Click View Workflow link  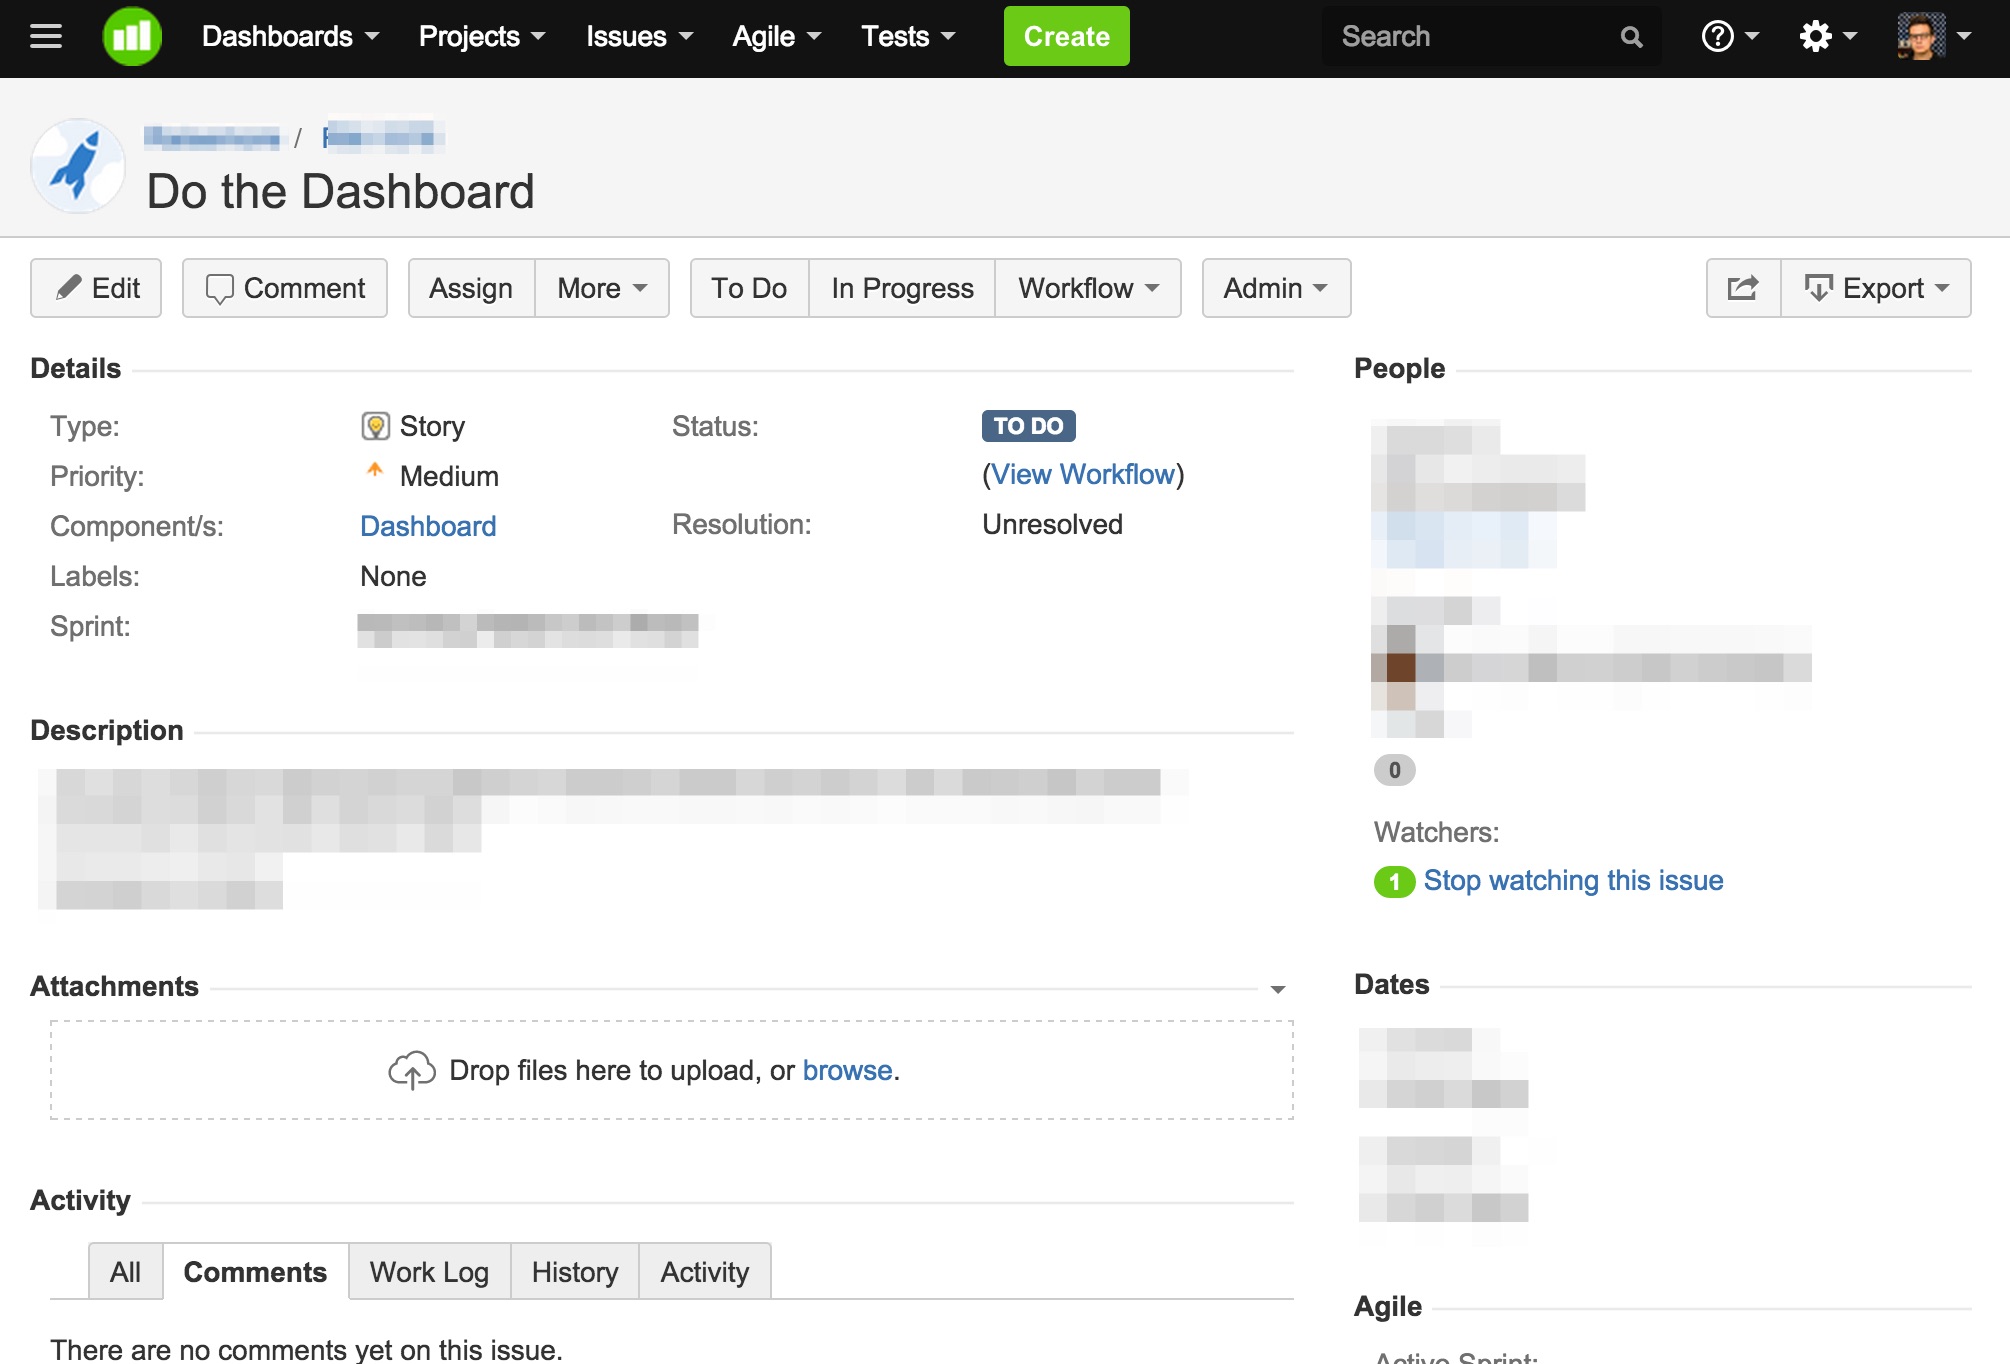click(x=1082, y=473)
